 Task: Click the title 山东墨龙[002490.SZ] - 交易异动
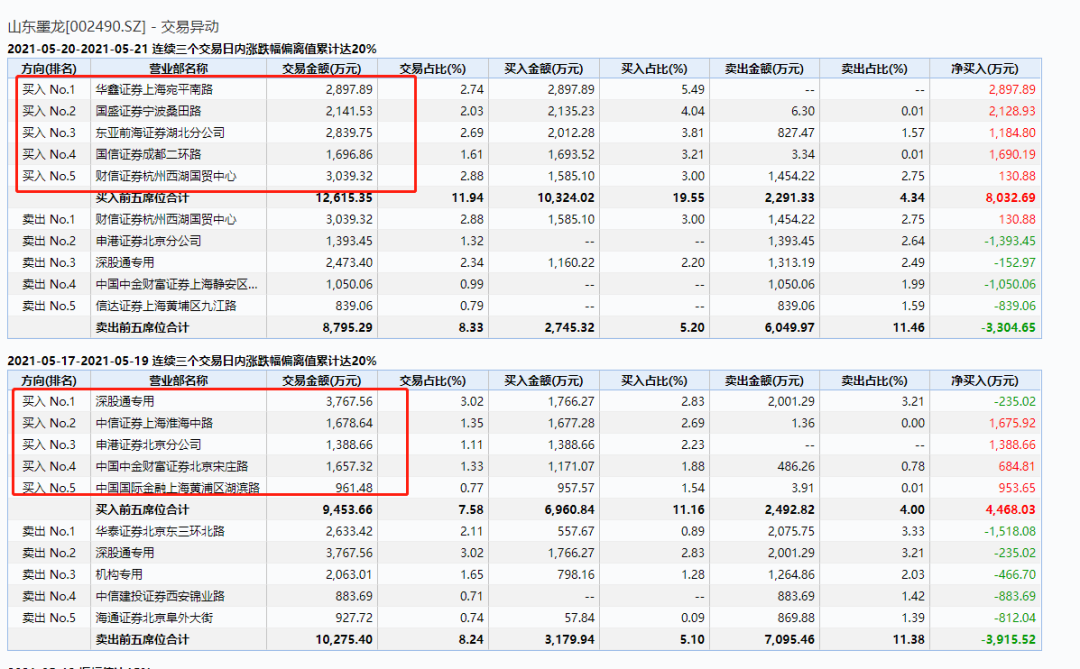pyautogui.click(x=113, y=27)
